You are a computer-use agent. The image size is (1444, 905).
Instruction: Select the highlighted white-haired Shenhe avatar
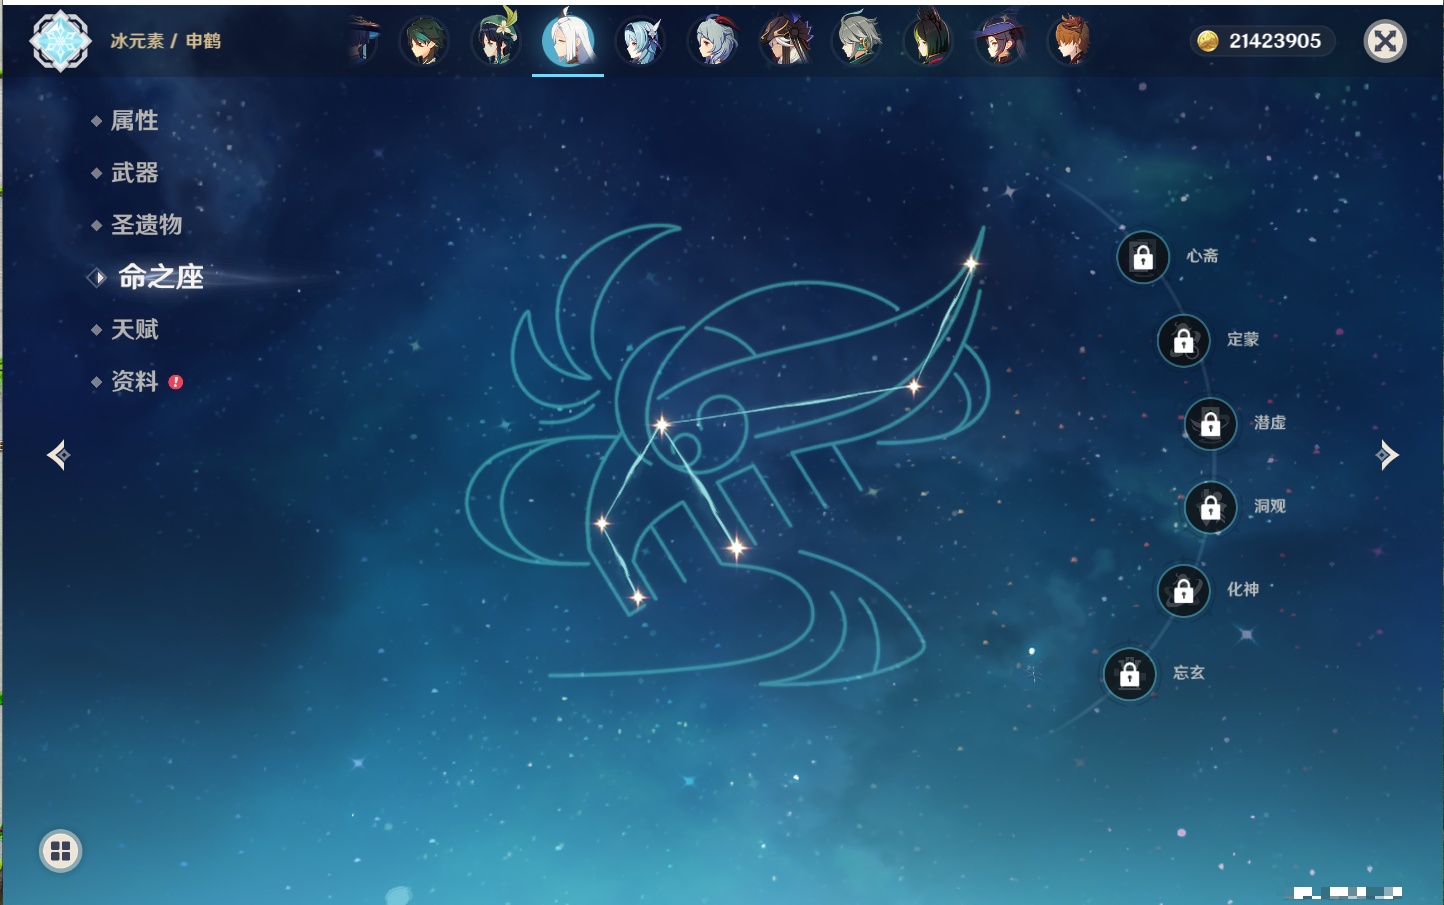click(x=568, y=41)
